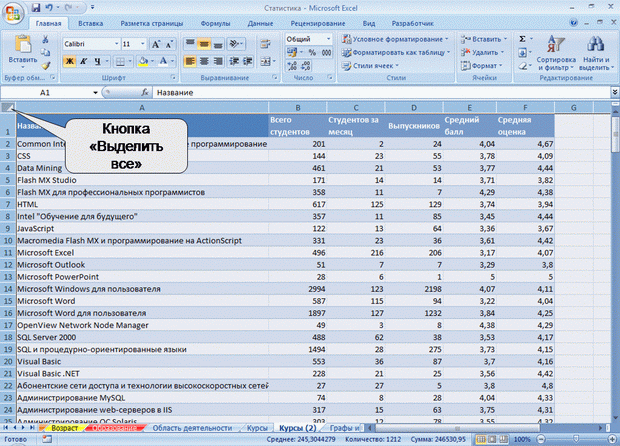Viewport: 620px width, 446px height.
Task: Switch to the Формулы ribbon tab
Action: click(x=215, y=23)
